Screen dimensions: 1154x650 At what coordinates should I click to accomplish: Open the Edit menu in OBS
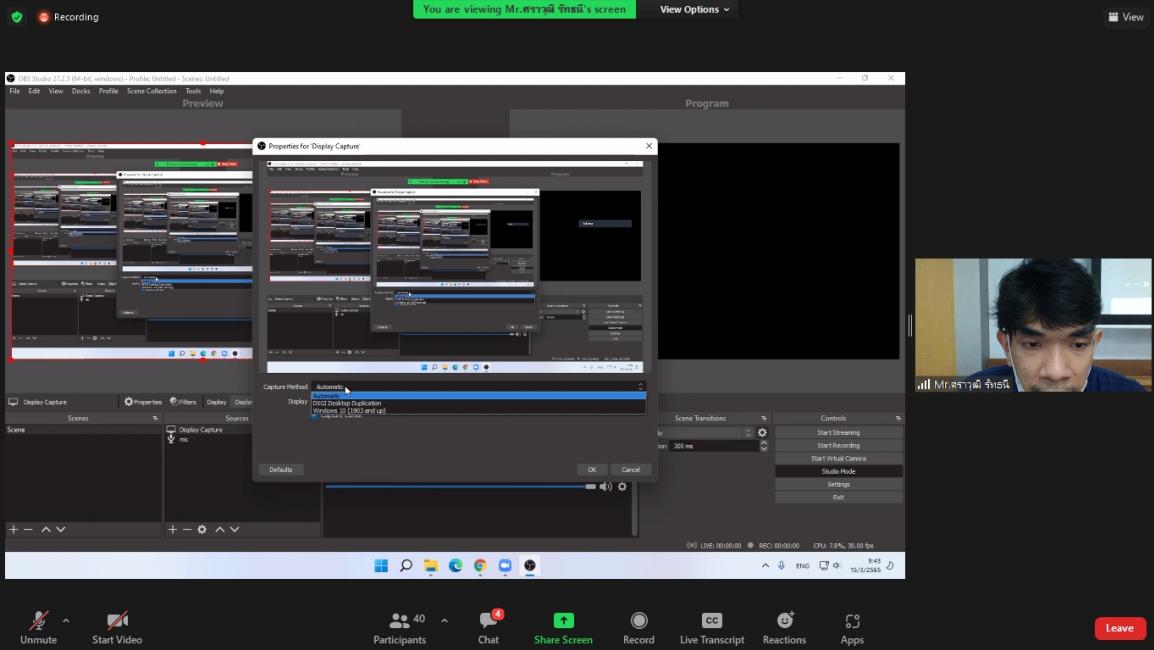(x=34, y=91)
